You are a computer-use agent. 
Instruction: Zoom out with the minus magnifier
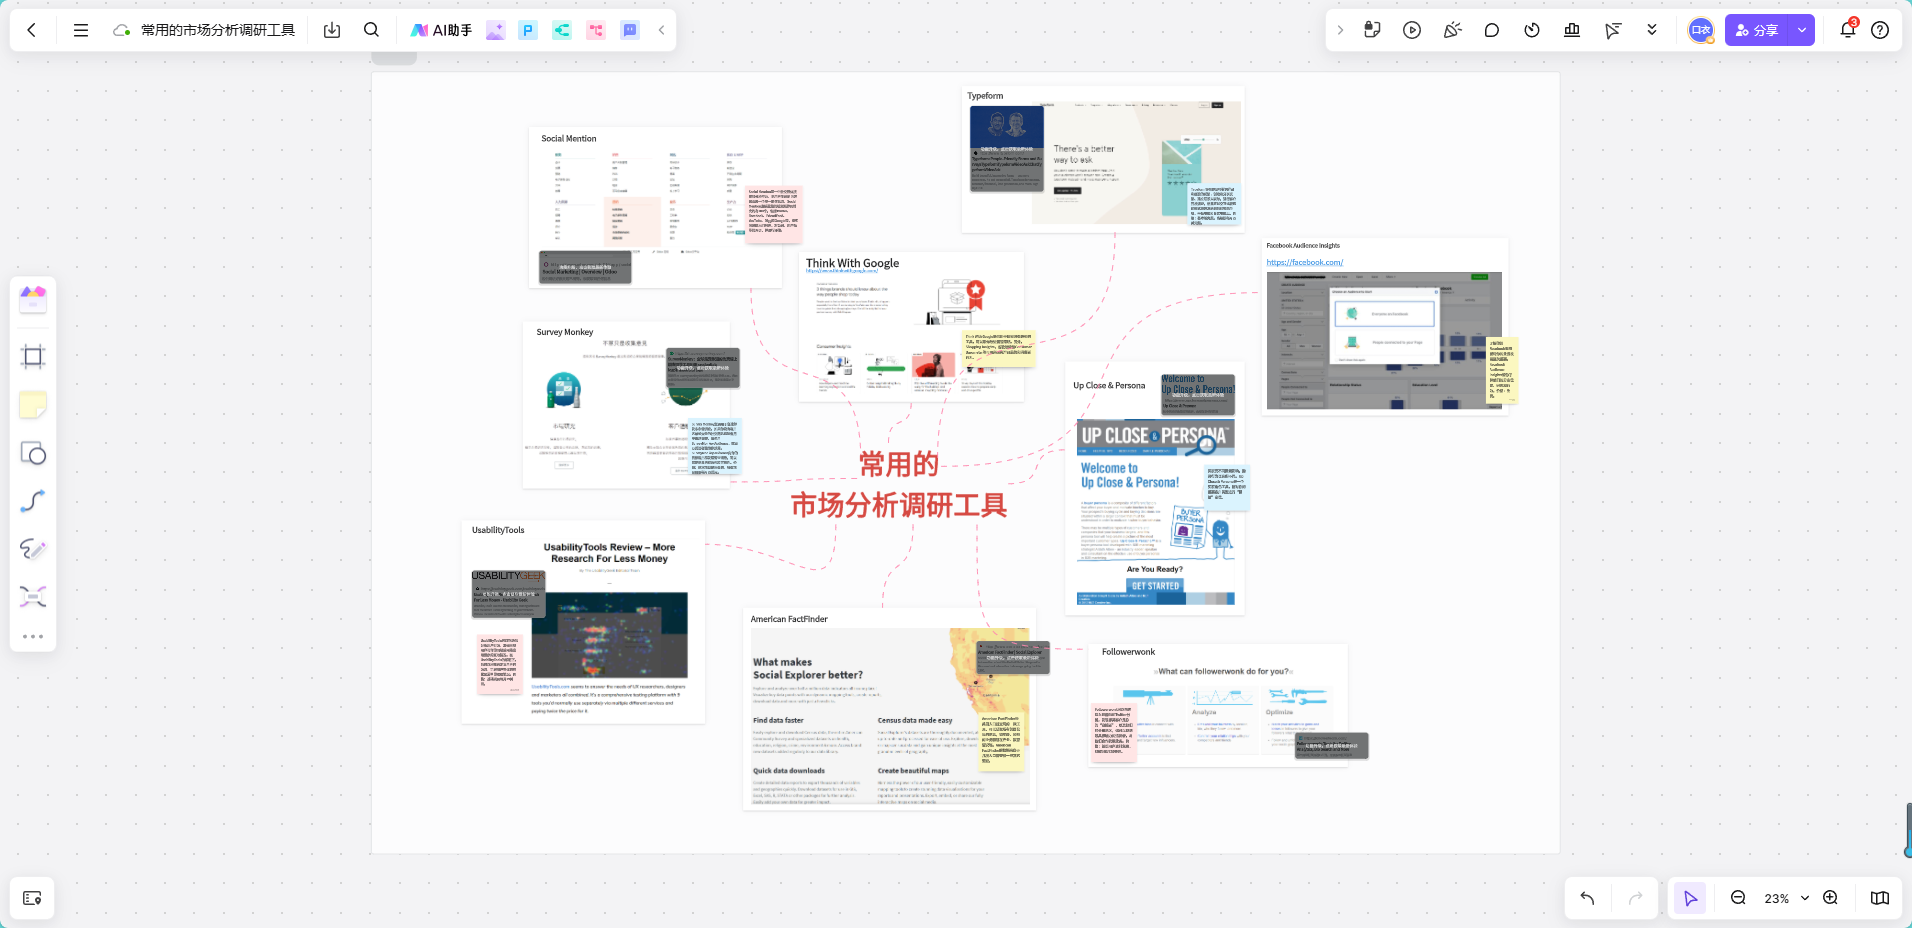pyautogui.click(x=1738, y=898)
